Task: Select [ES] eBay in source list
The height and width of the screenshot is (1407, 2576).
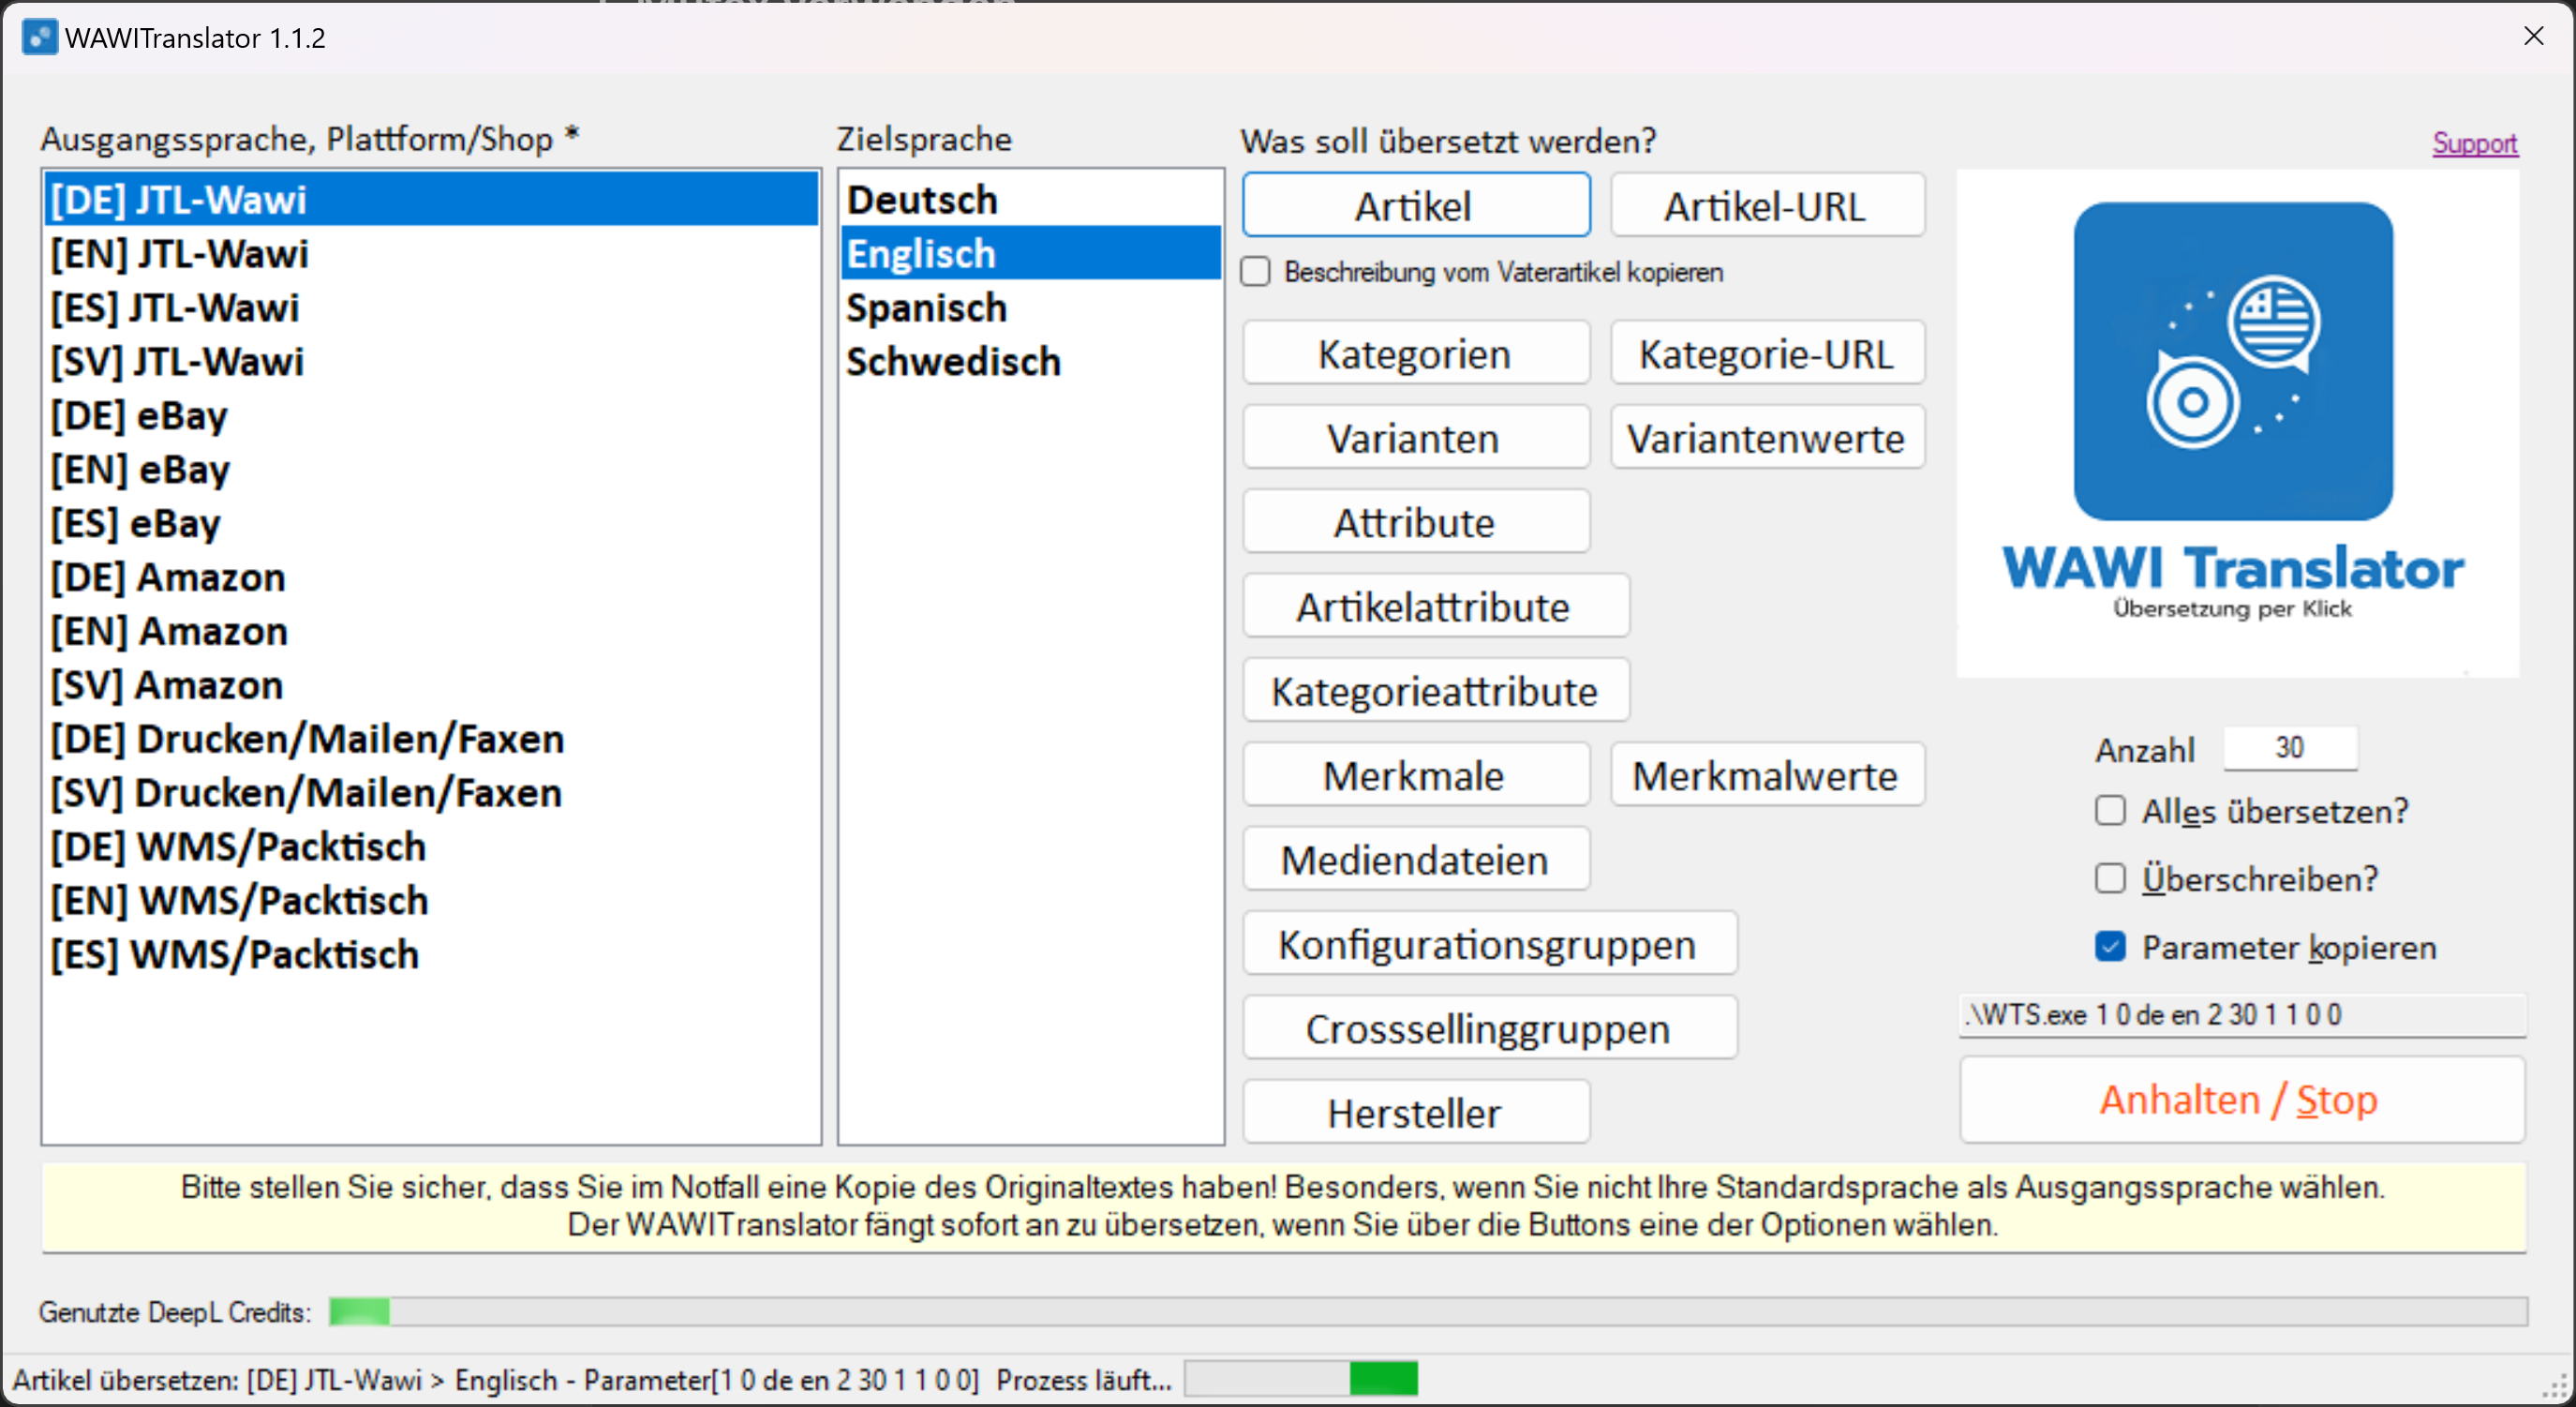Action: [432, 523]
